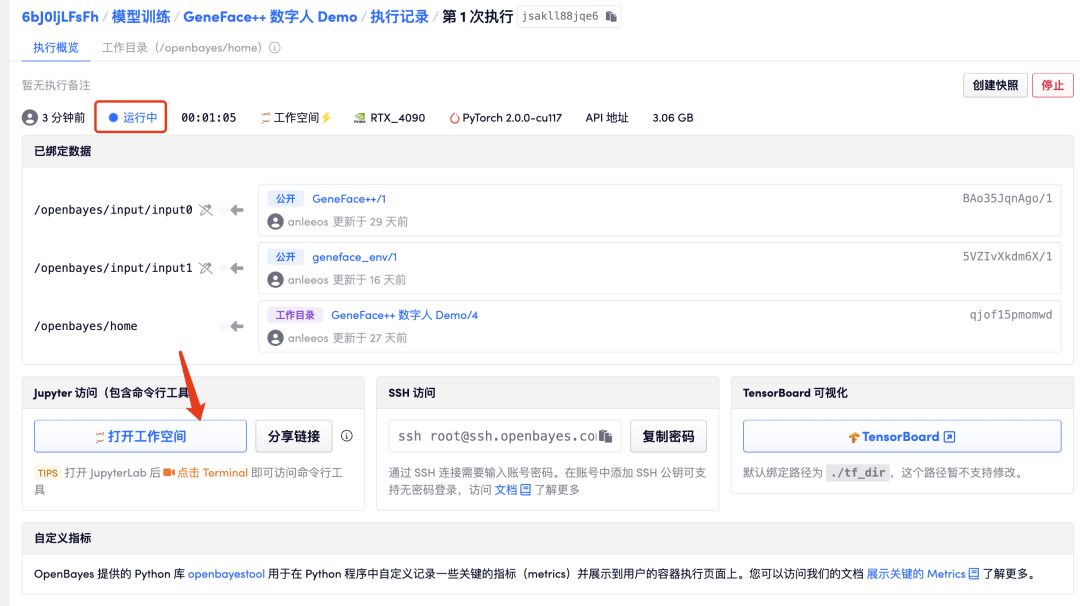Click the 已绑定数据 section header
1080x606 pixels.
(63, 151)
